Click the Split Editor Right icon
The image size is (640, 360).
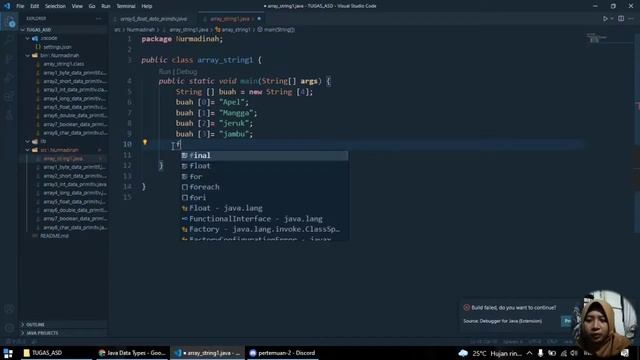point(621,19)
